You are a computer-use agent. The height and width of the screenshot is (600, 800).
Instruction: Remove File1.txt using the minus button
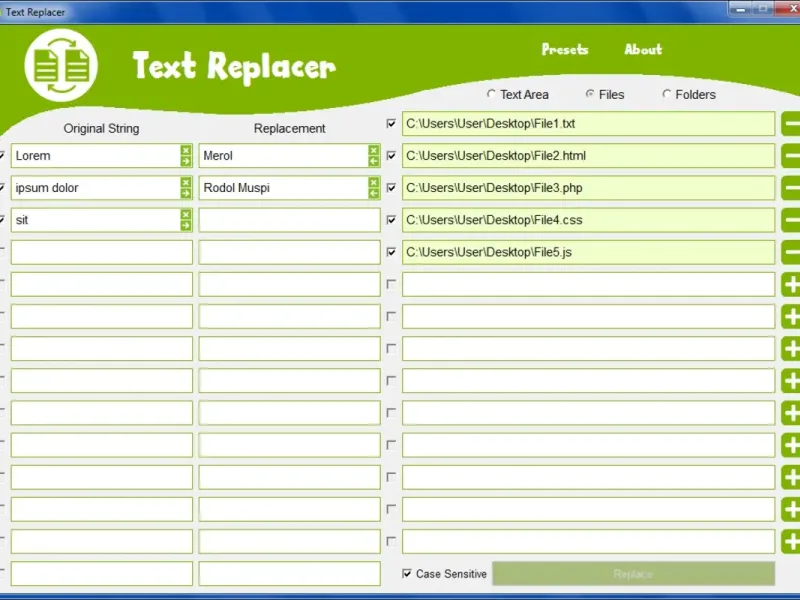791,123
